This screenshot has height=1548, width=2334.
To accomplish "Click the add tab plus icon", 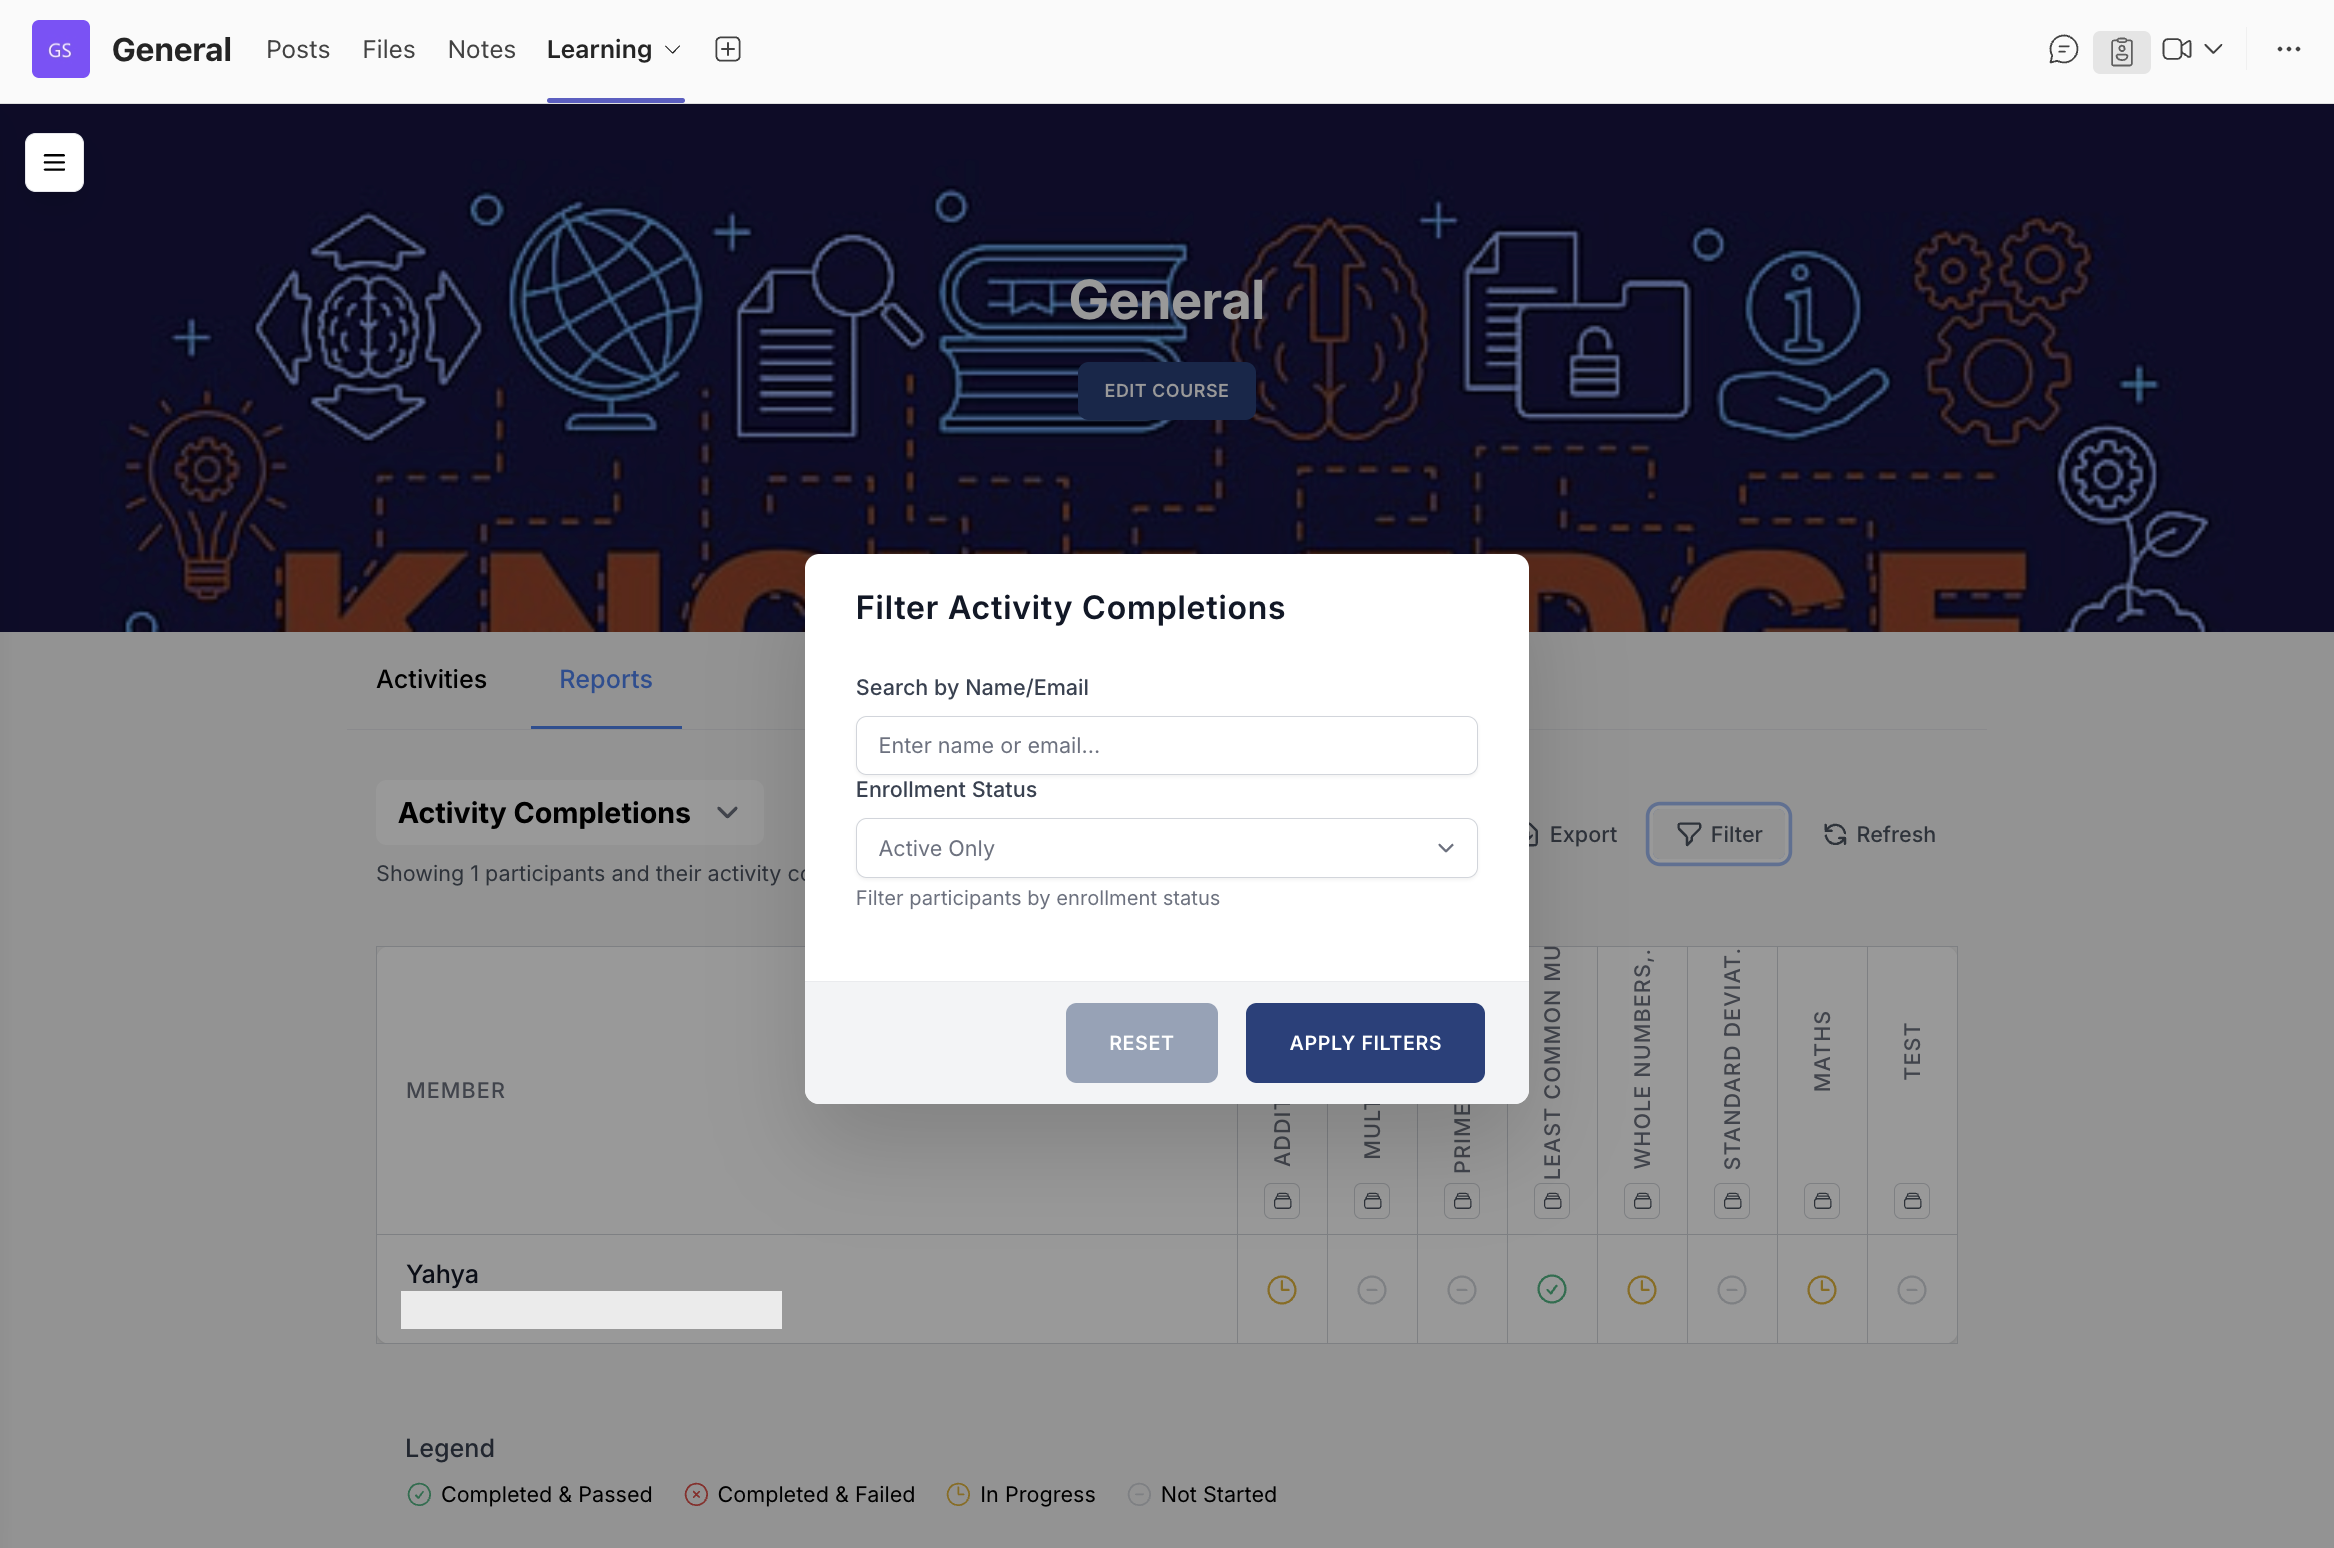I will (728, 49).
